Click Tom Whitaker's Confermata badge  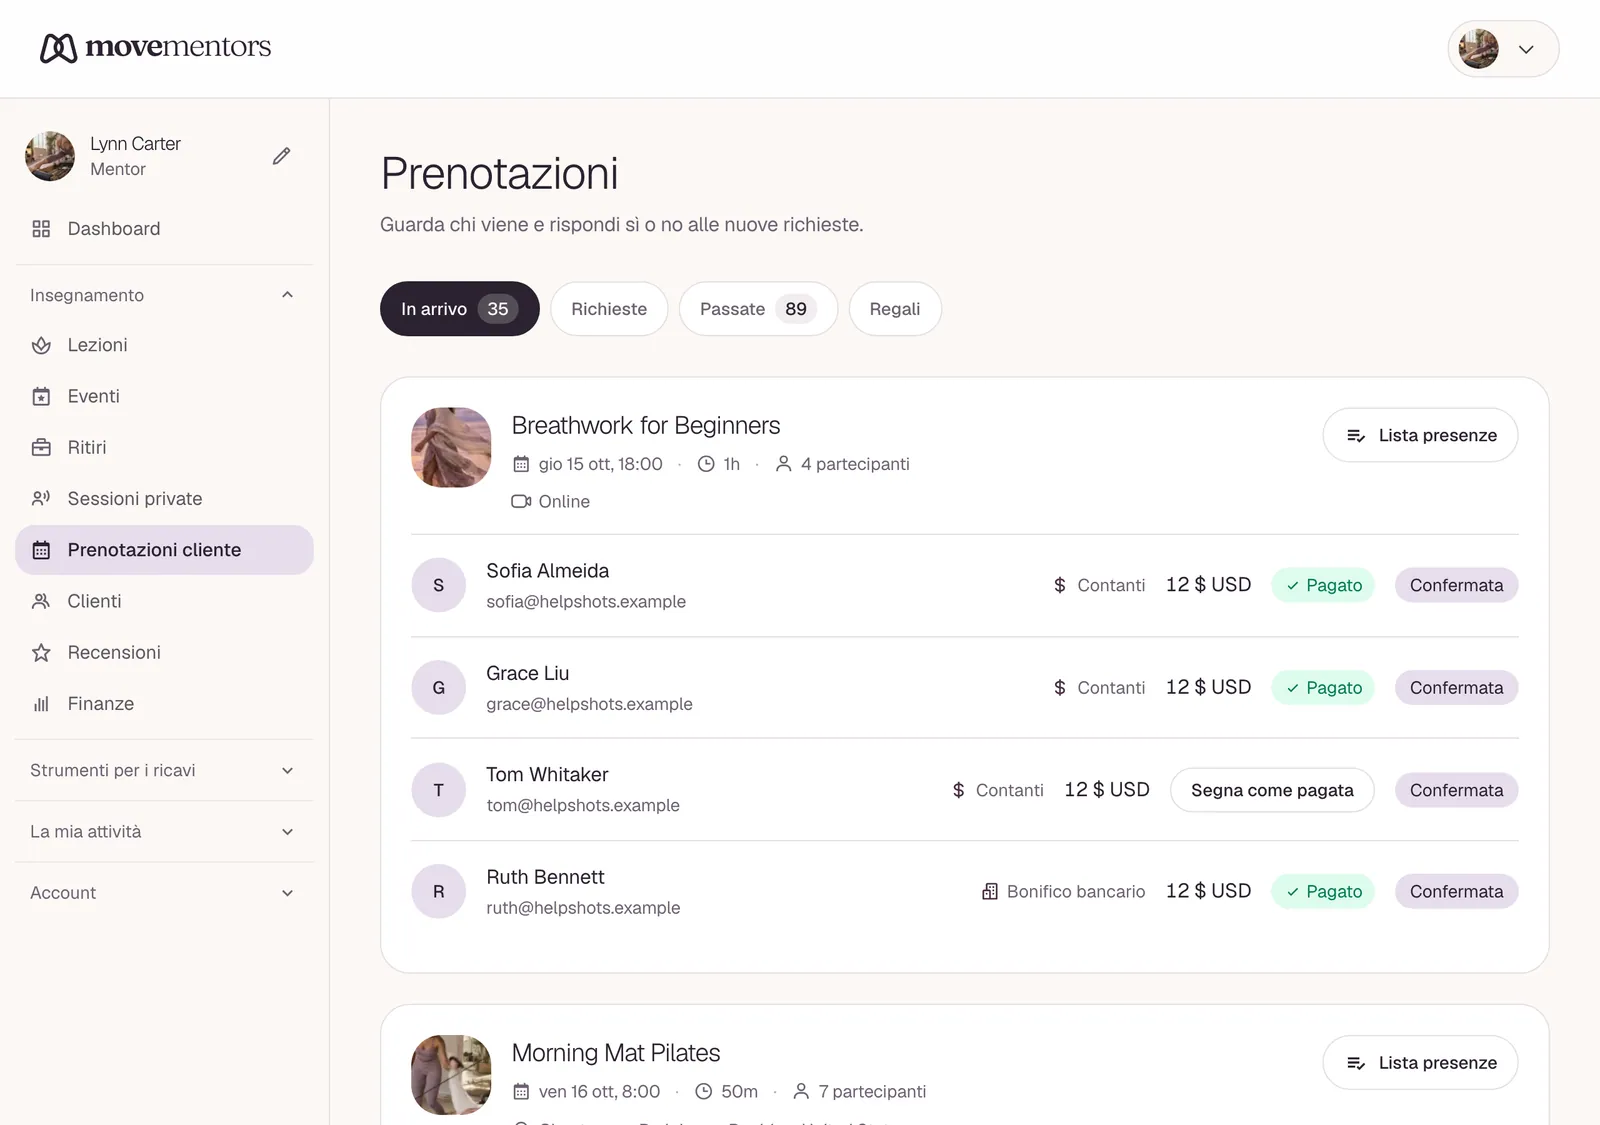tap(1456, 790)
